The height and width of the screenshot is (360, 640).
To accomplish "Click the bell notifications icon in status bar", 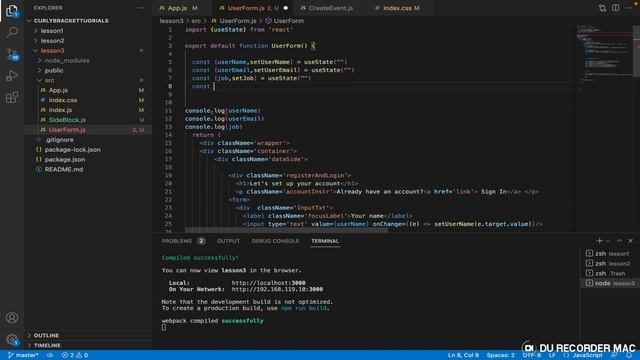I will tap(629, 356).
